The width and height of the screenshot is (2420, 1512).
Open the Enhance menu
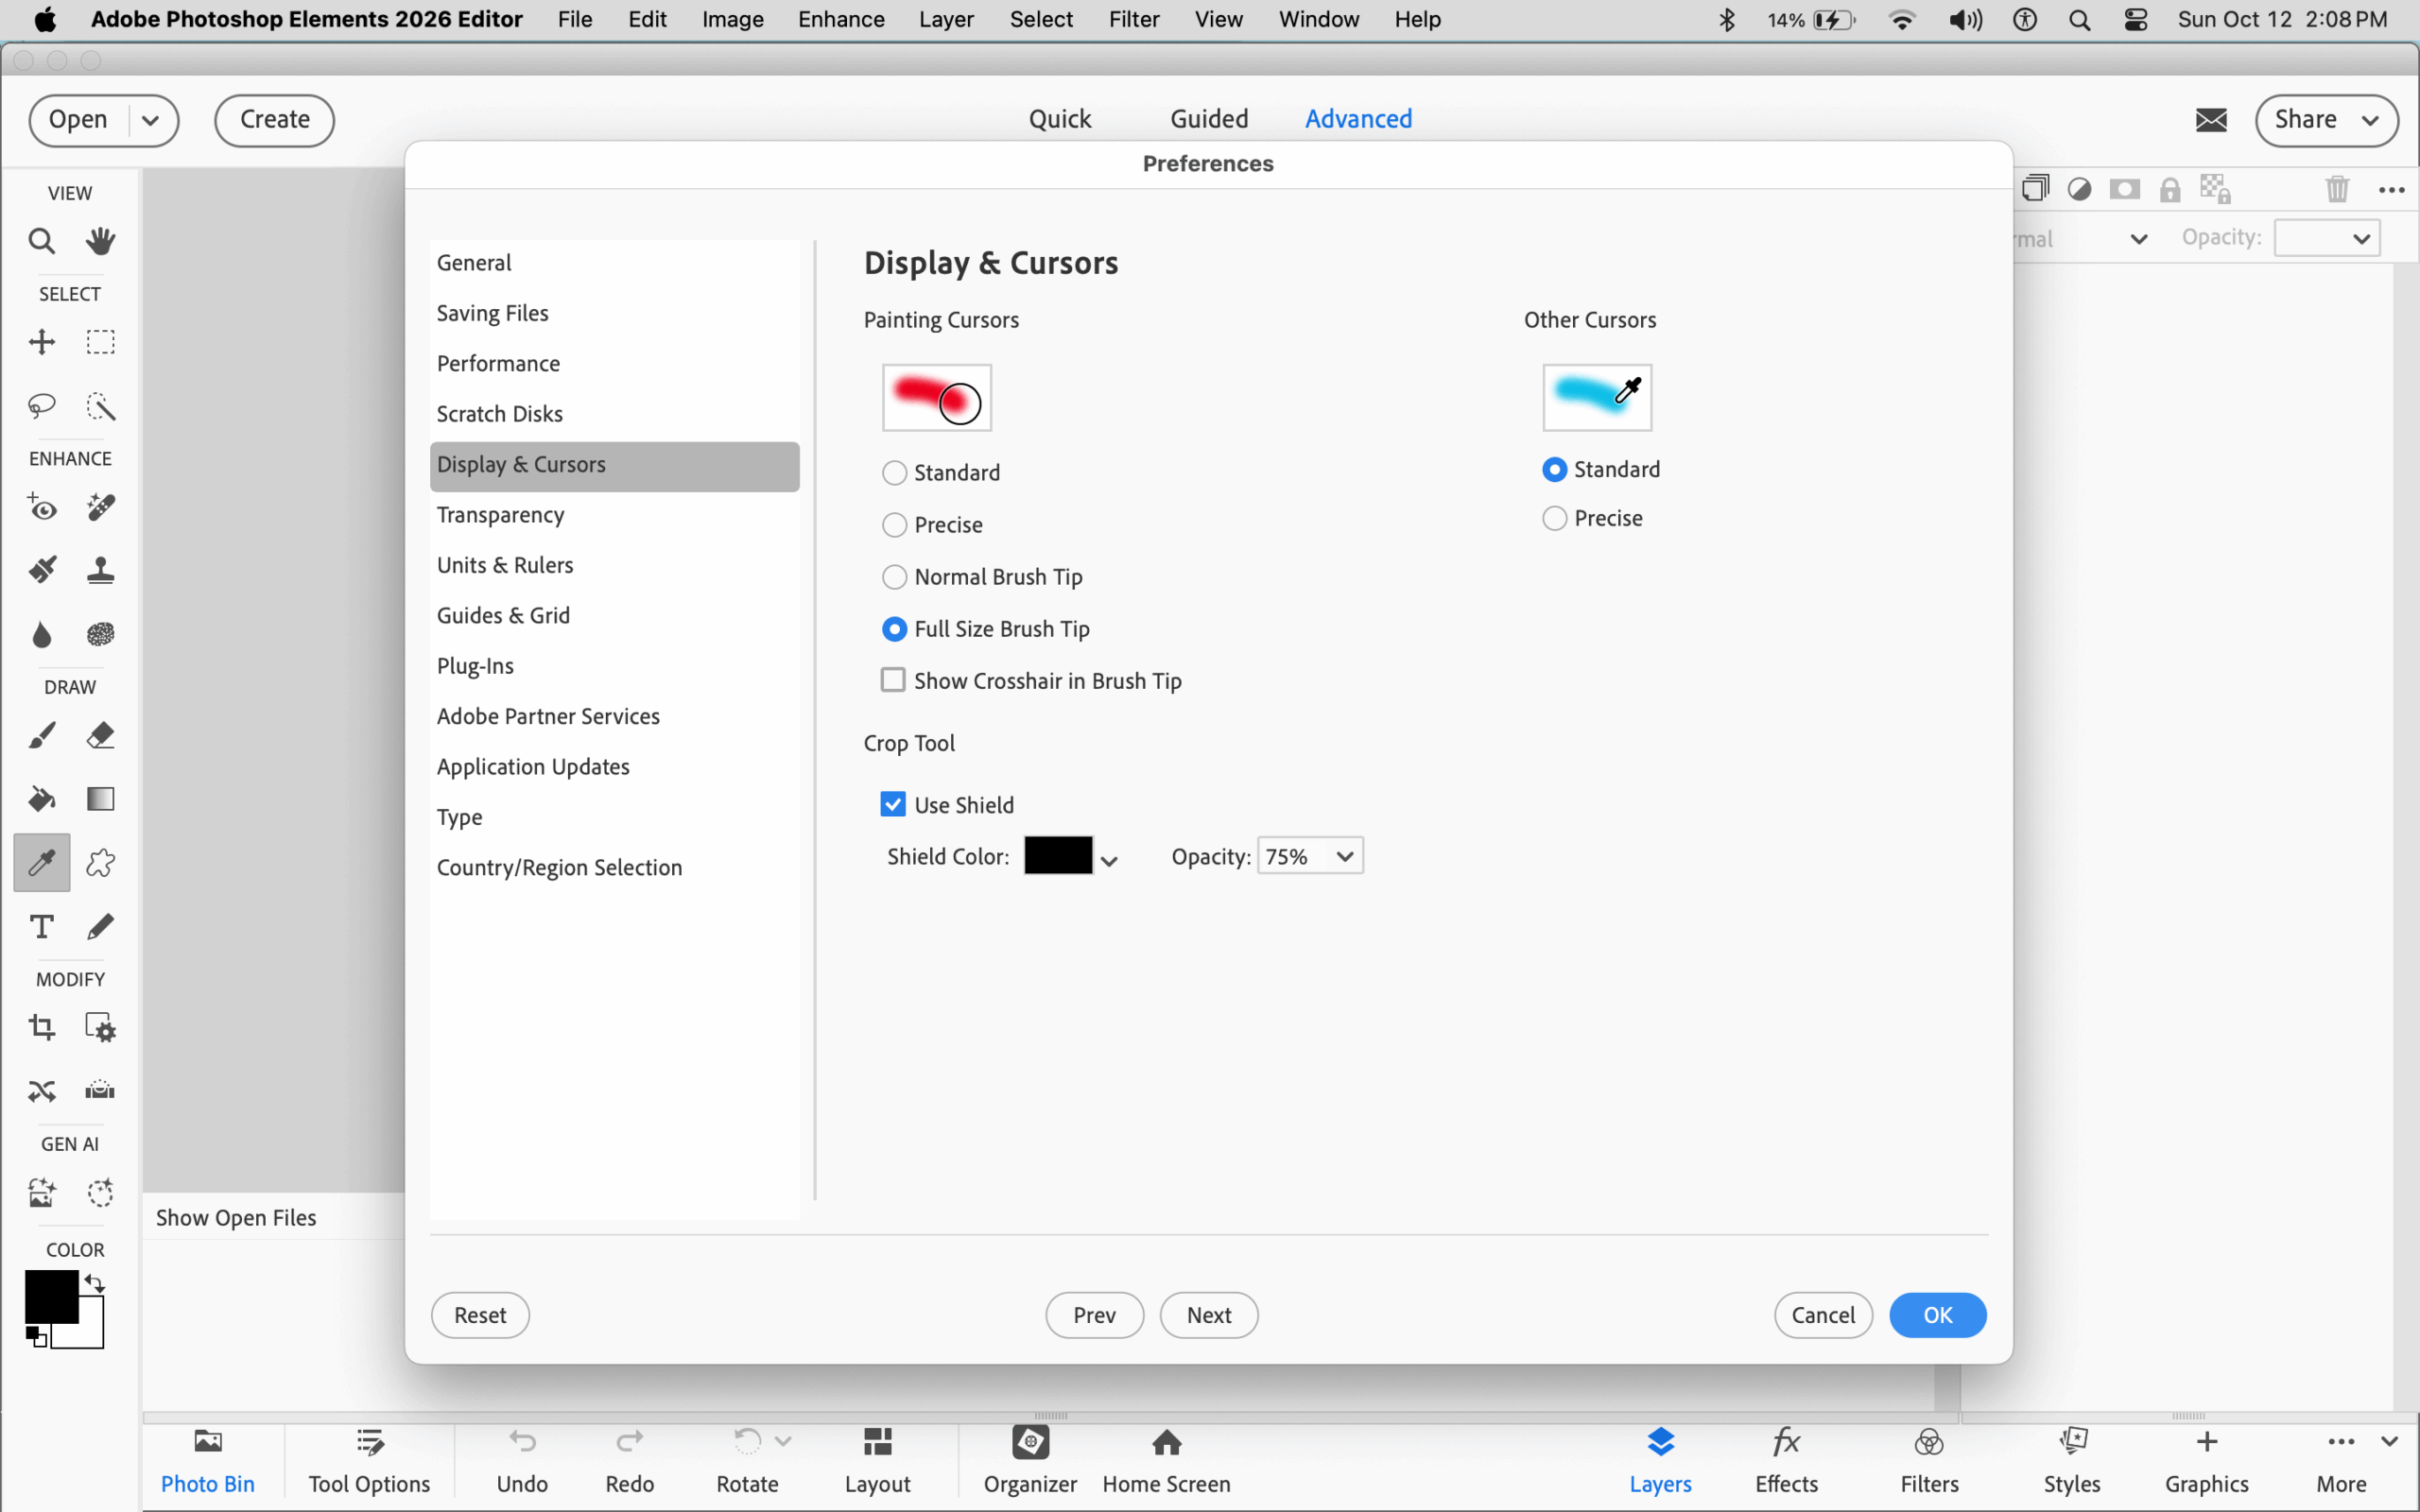click(840, 19)
